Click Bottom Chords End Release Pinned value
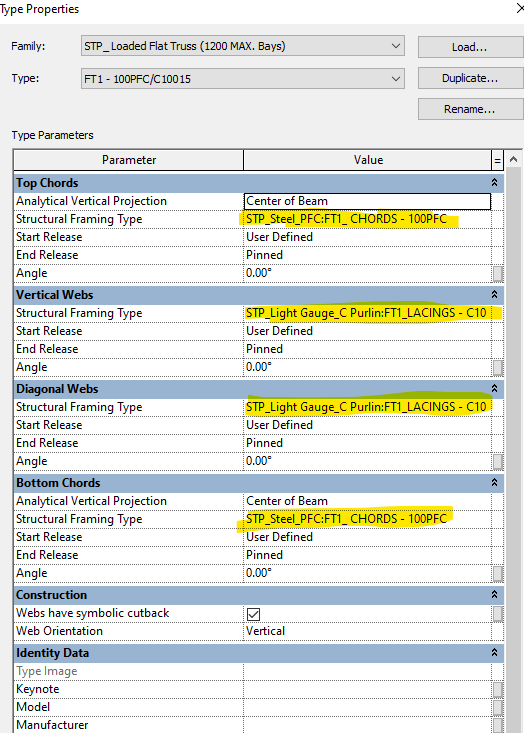524x733 pixels. click(x=367, y=555)
